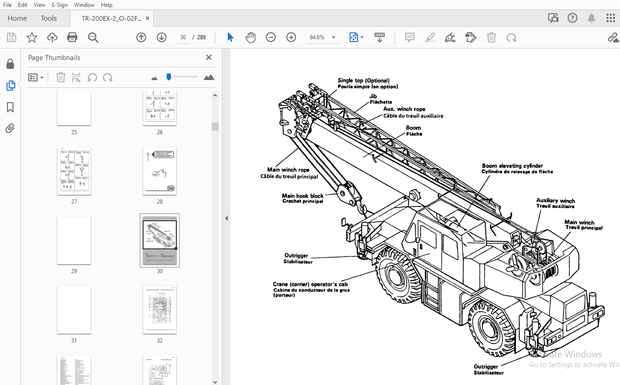Rotate pages clockwise in thumbnails panel
The image size is (620, 385).
tap(108, 77)
